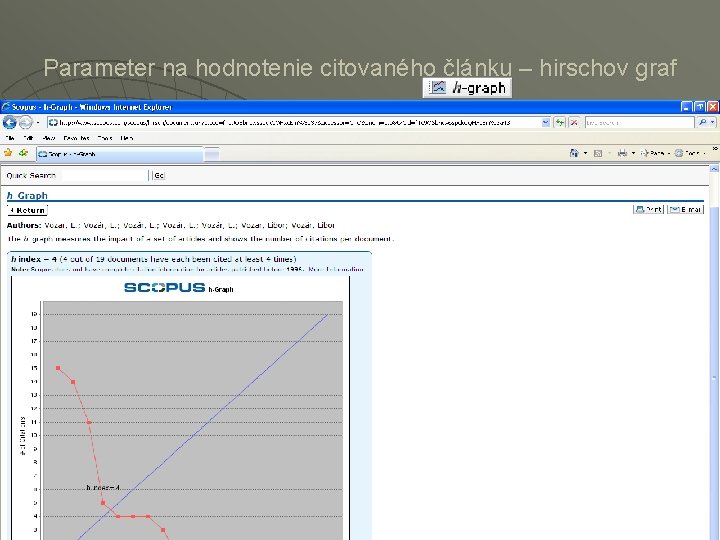The width and height of the screenshot is (720, 540).
Task: Click the magnifier search icon
Action: point(702,123)
